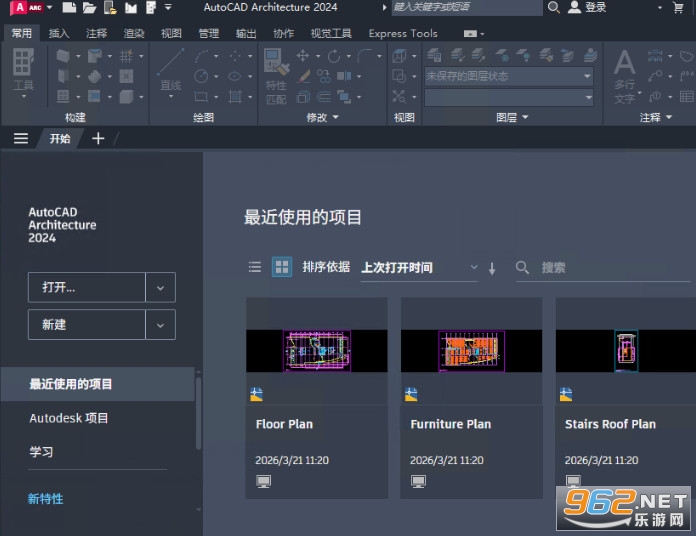Select the 特性匹配 match properties tool
696x536 pixels.
[277, 76]
